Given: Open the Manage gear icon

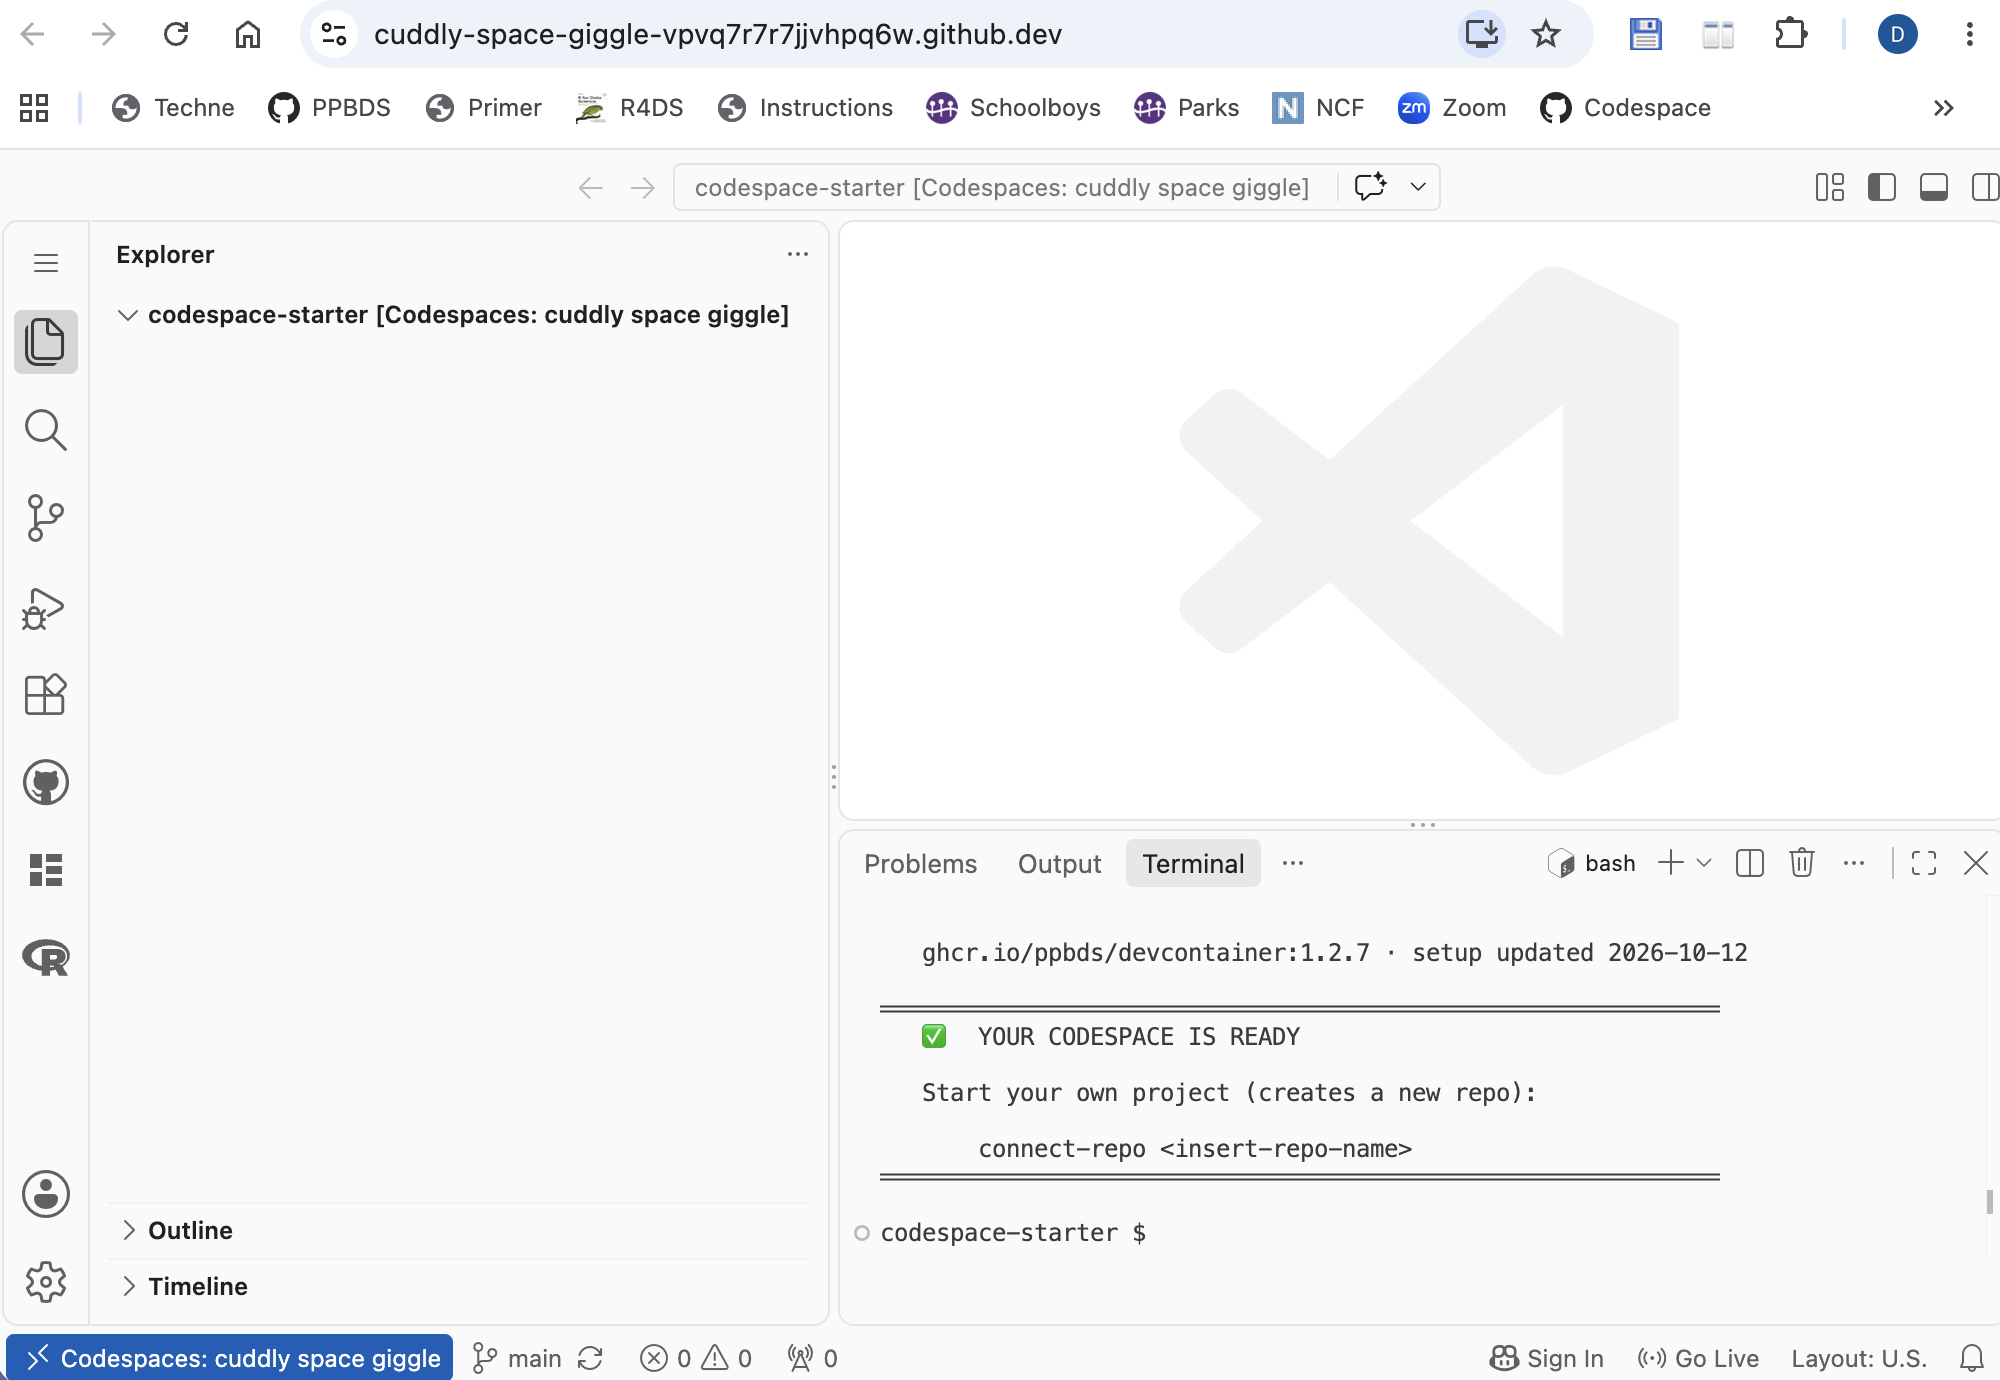Looking at the screenshot, I should point(46,1282).
